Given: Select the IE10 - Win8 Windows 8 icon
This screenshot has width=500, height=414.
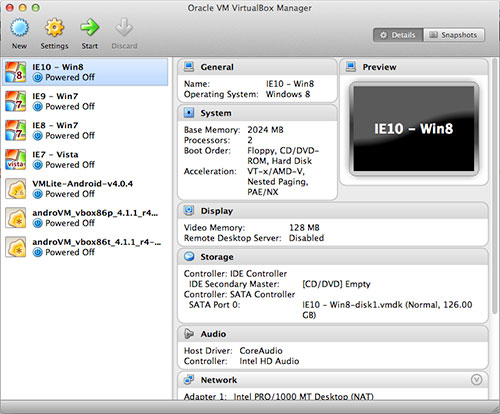Looking at the screenshot, I should click(x=15, y=72).
